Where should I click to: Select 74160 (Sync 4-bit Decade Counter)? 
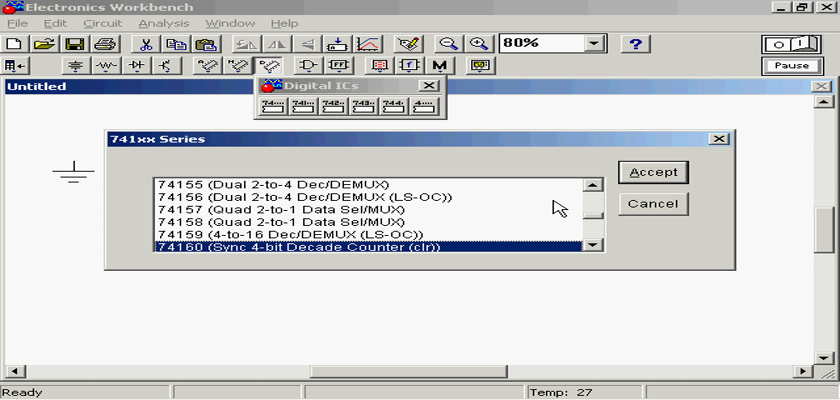(368, 247)
